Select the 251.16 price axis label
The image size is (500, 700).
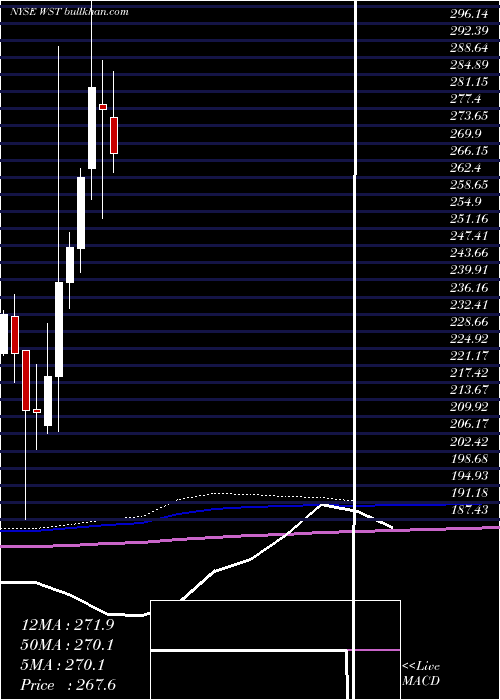(x=468, y=219)
